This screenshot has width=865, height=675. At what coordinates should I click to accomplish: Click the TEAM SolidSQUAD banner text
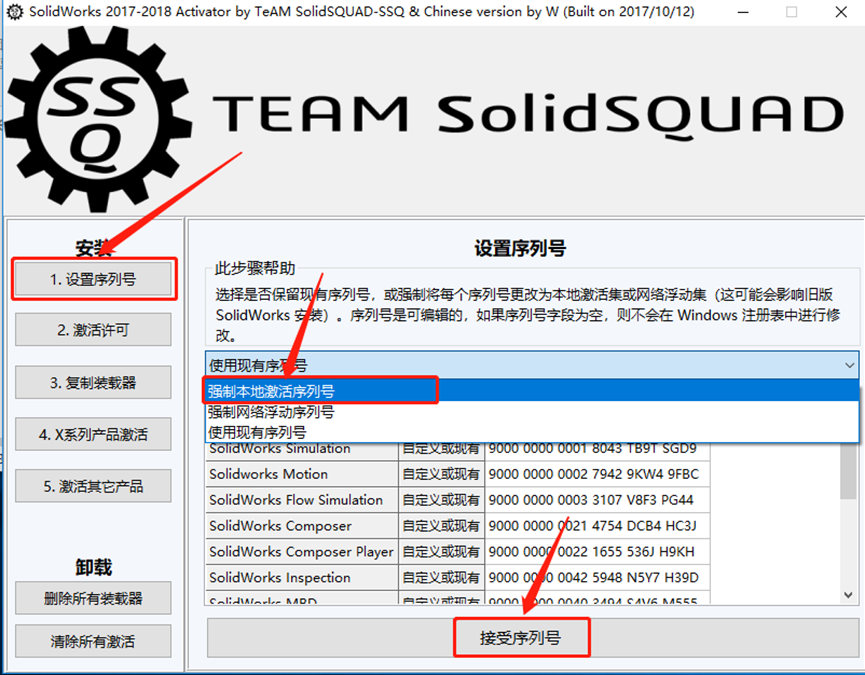(x=530, y=110)
